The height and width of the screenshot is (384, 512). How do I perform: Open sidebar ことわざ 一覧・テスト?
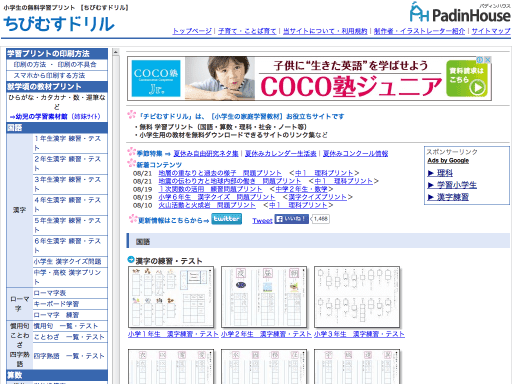click(x=69, y=337)
